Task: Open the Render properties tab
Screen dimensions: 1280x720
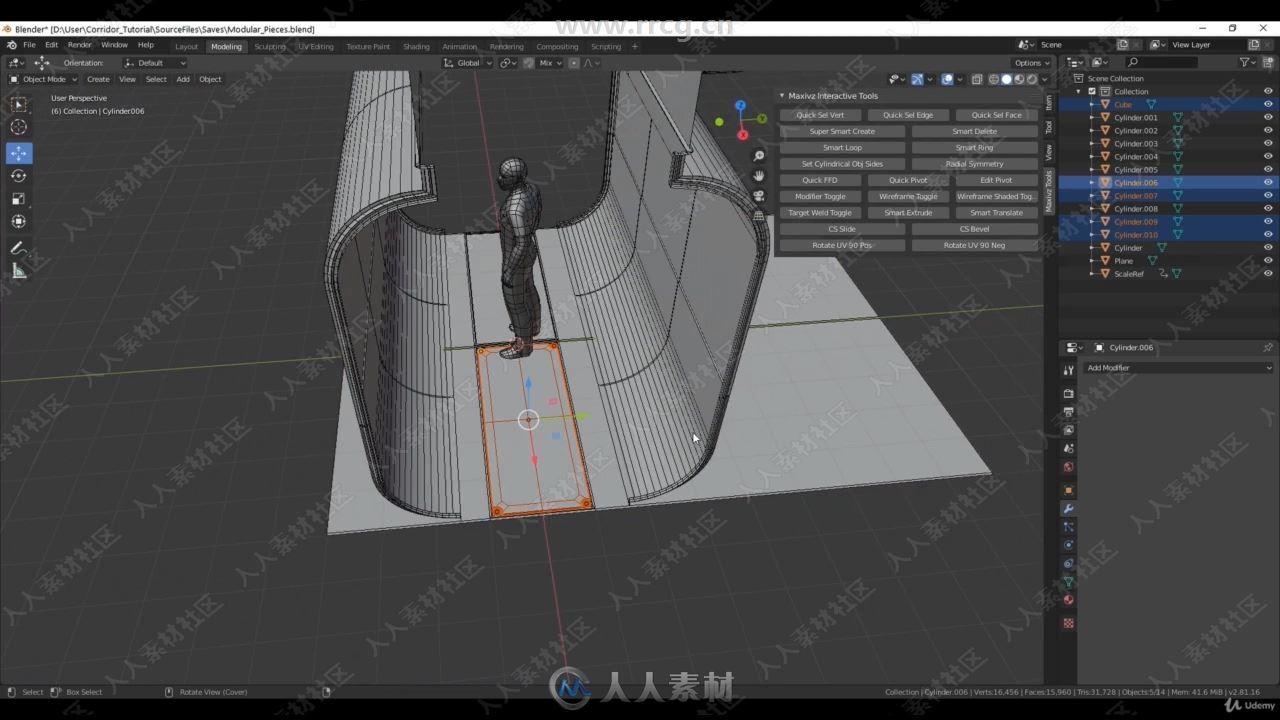Action: point(1068,393)
